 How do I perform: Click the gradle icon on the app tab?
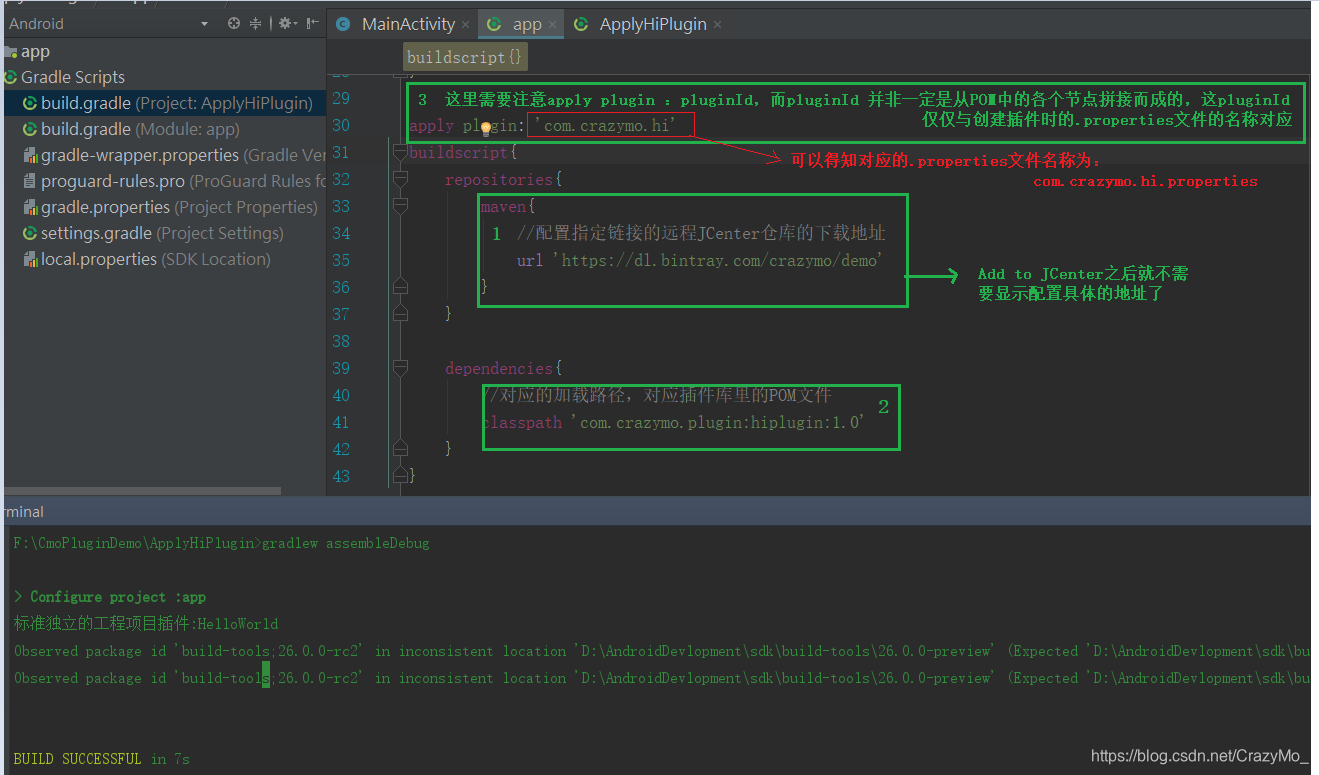tap(495, 24)
